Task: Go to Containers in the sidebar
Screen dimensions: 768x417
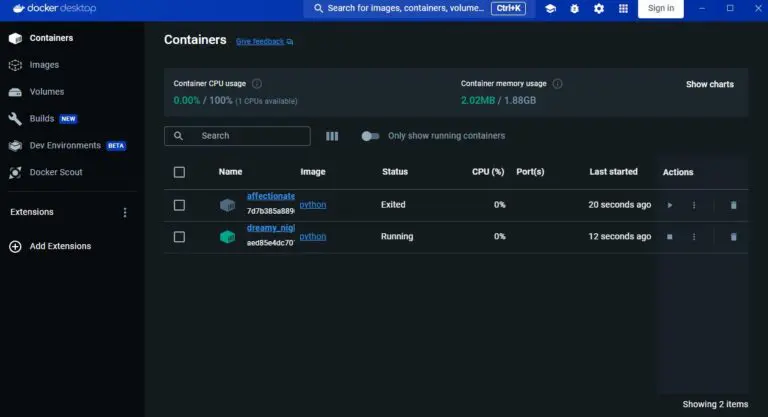Action: [x=51, y=38]
